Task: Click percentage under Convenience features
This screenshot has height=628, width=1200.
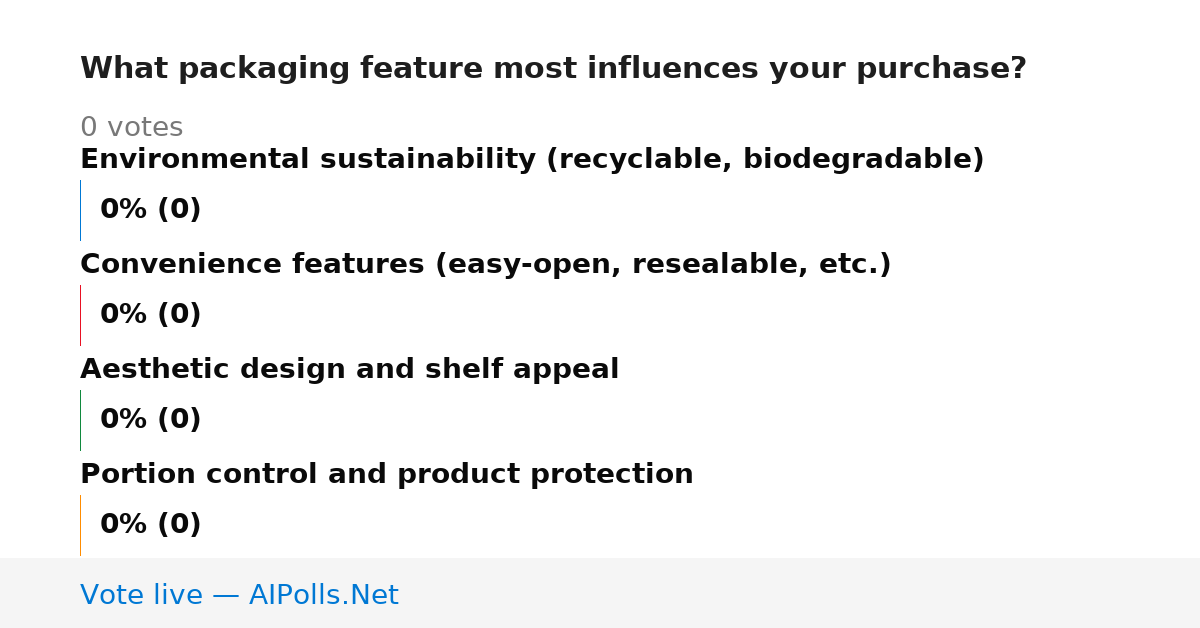Action: tap(150, 315)
